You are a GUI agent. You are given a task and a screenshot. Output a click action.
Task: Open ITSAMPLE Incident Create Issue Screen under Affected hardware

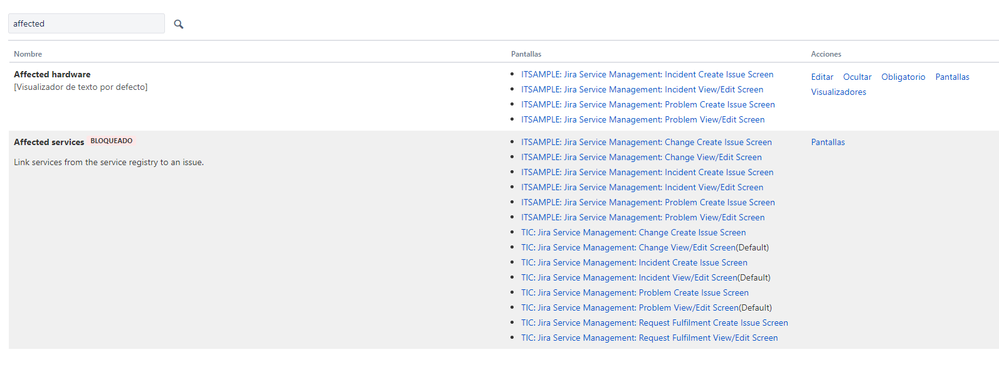647,75
